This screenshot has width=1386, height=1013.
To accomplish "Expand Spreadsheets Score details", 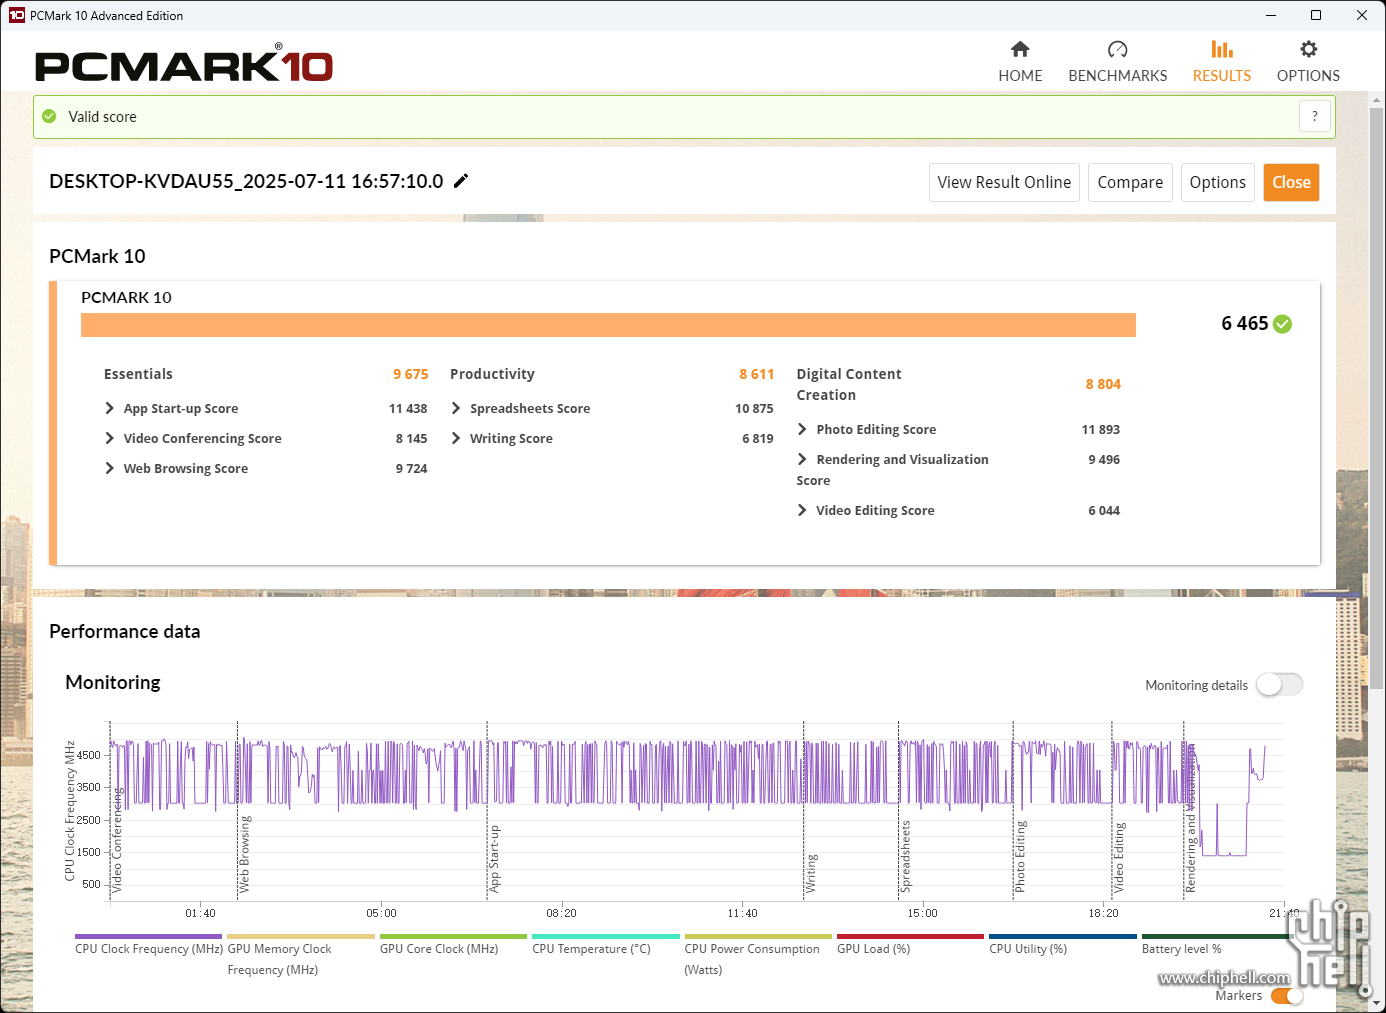I will [x=456, y=408].
